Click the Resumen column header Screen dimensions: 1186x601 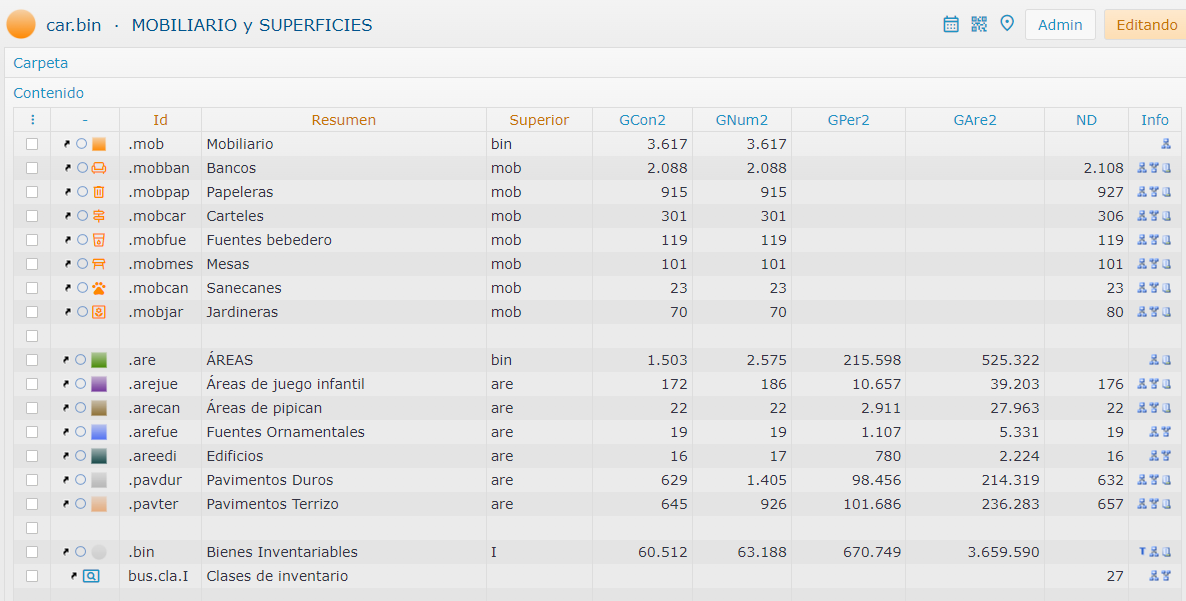click(x=343, y=120)
